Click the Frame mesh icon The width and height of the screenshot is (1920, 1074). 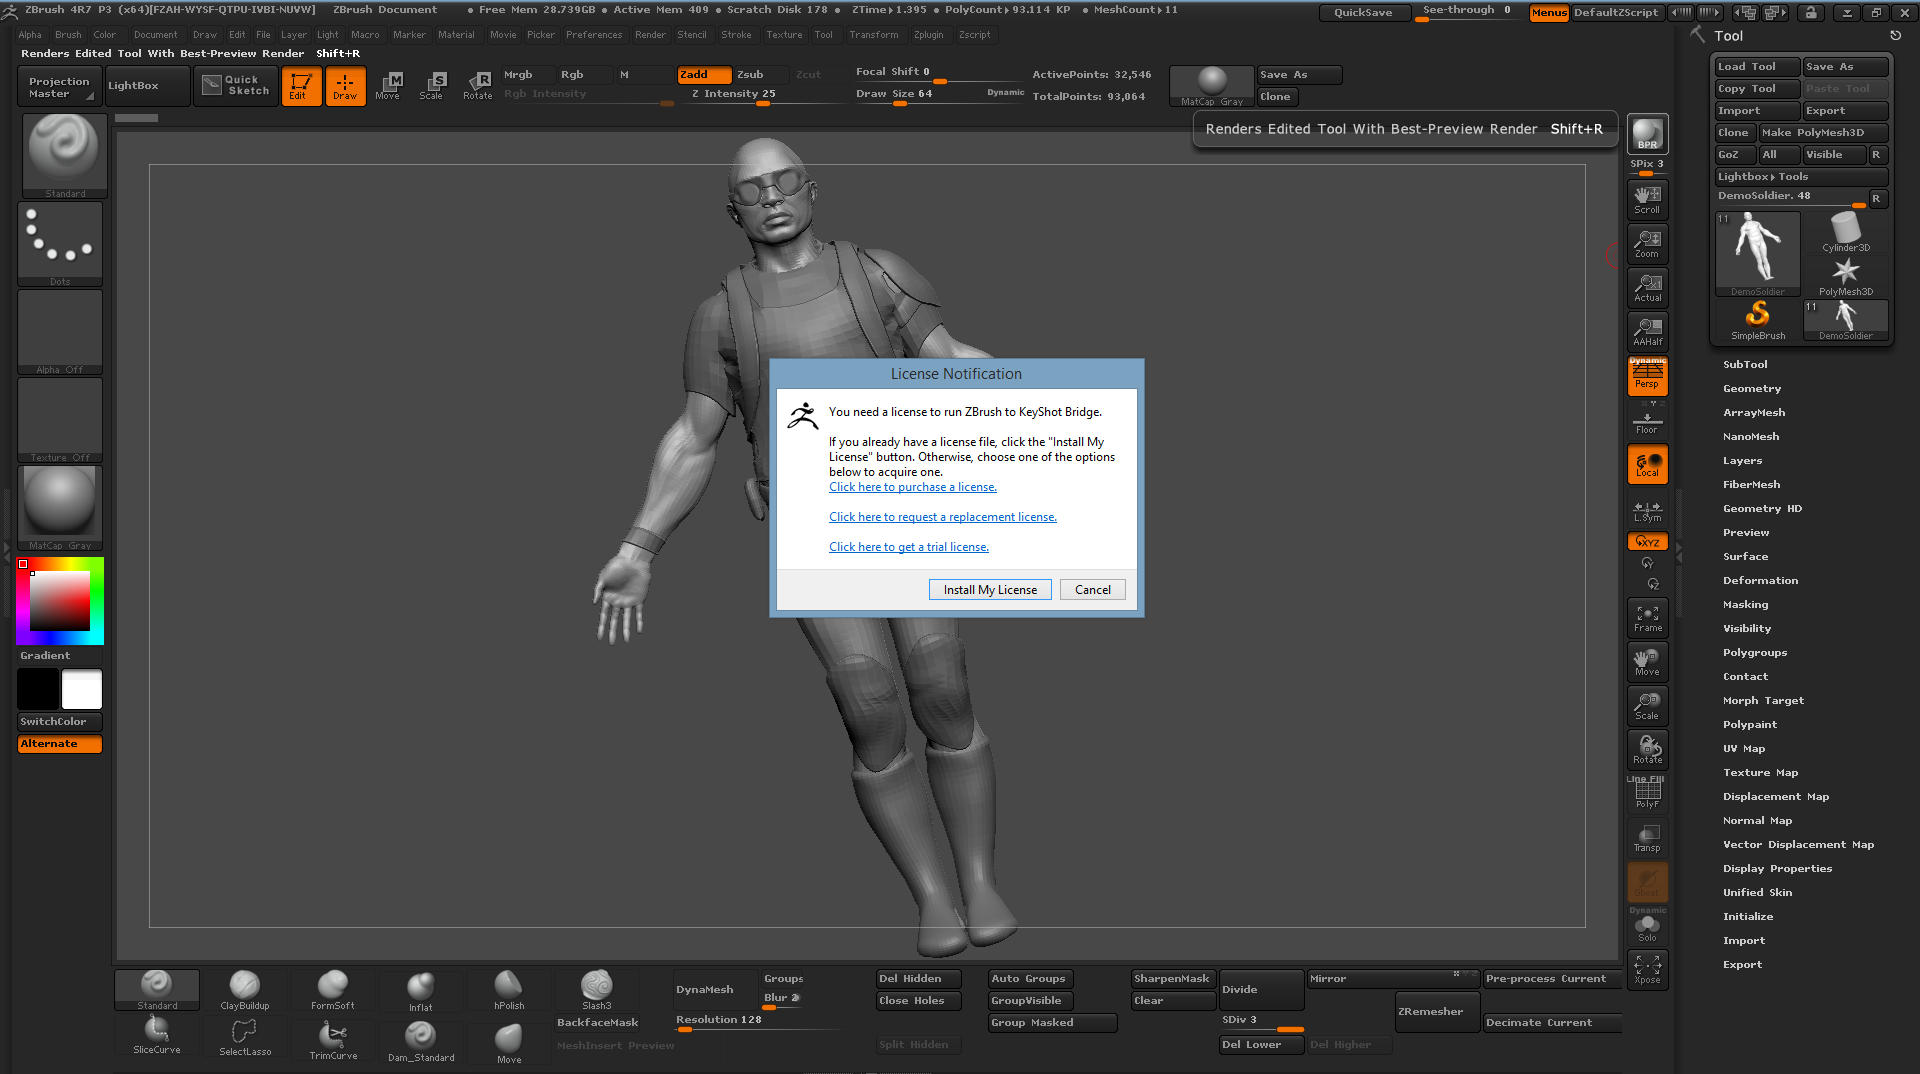tap(1647, 617)
